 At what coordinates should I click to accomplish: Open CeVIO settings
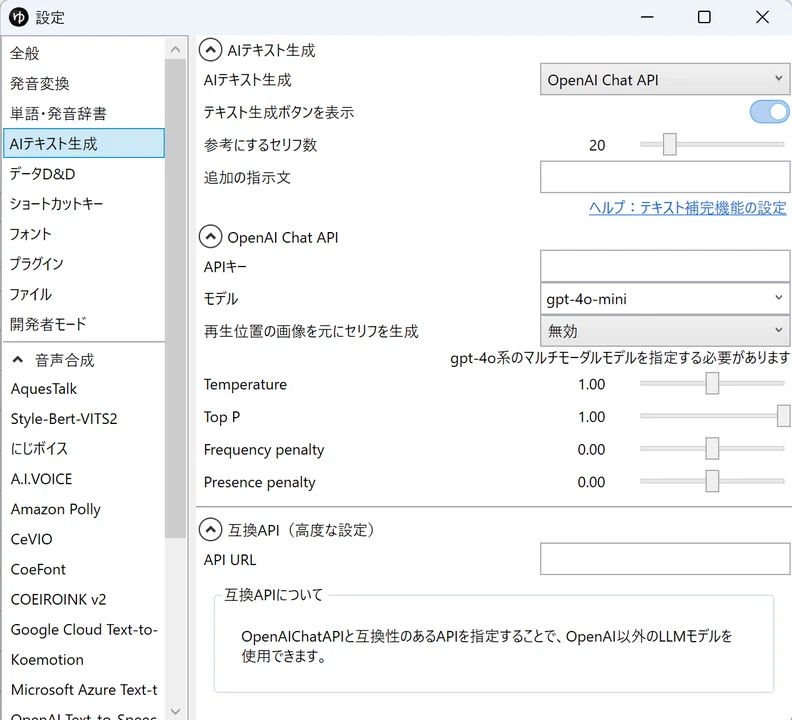coord(84,539)
